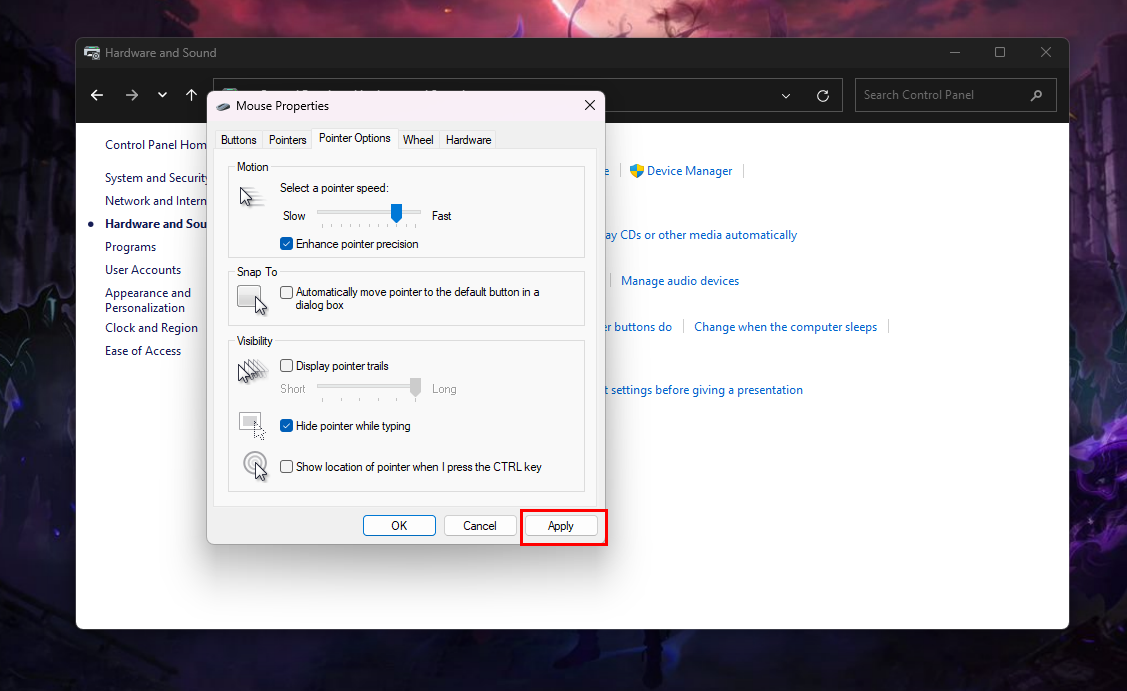Uncheck Hide pointer while typing
1127x691 pixels.
pos(286,425)
